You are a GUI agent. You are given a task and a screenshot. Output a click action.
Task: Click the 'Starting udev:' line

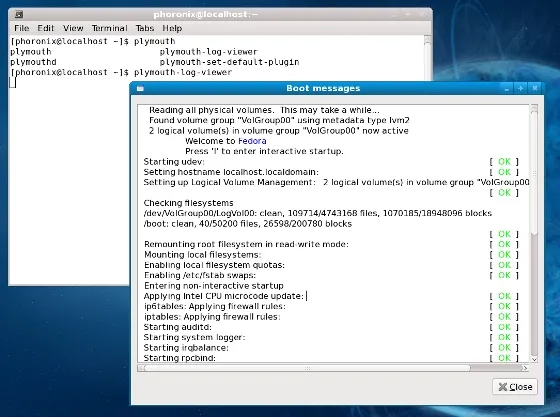174,162
